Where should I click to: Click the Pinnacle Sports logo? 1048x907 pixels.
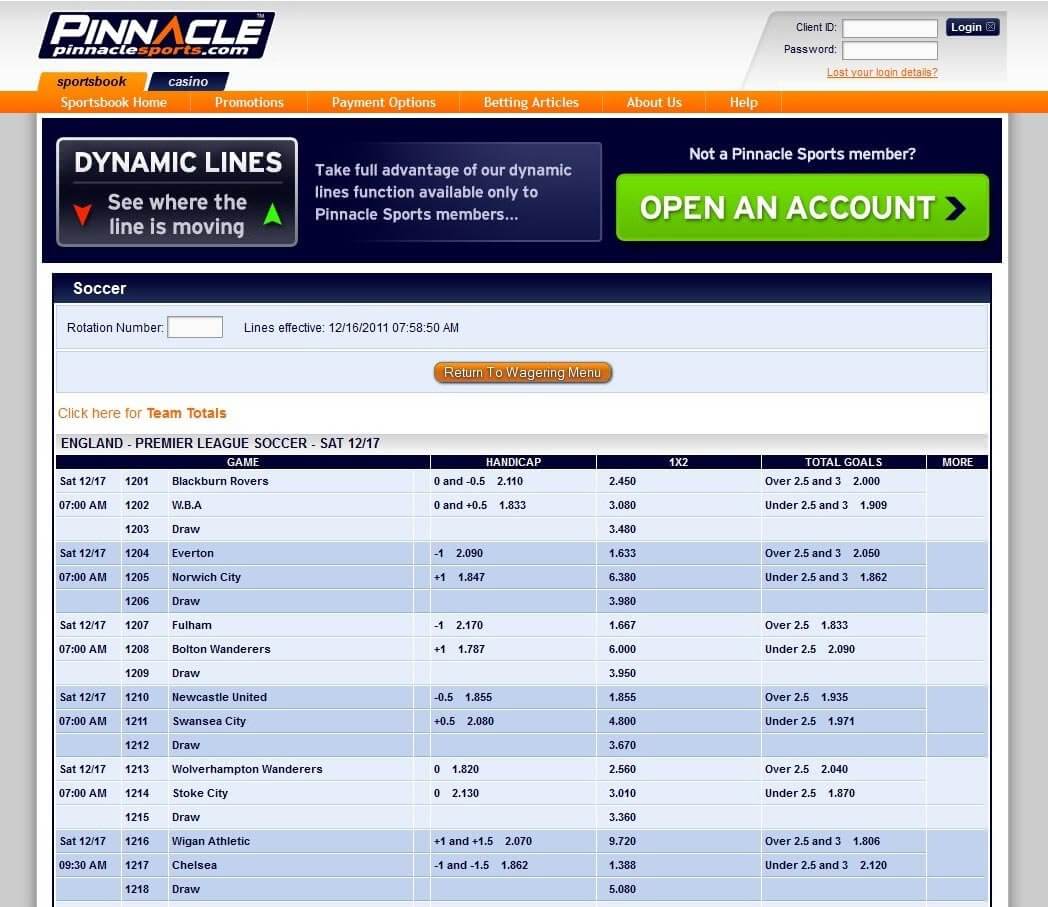click(x=156, y=35)
